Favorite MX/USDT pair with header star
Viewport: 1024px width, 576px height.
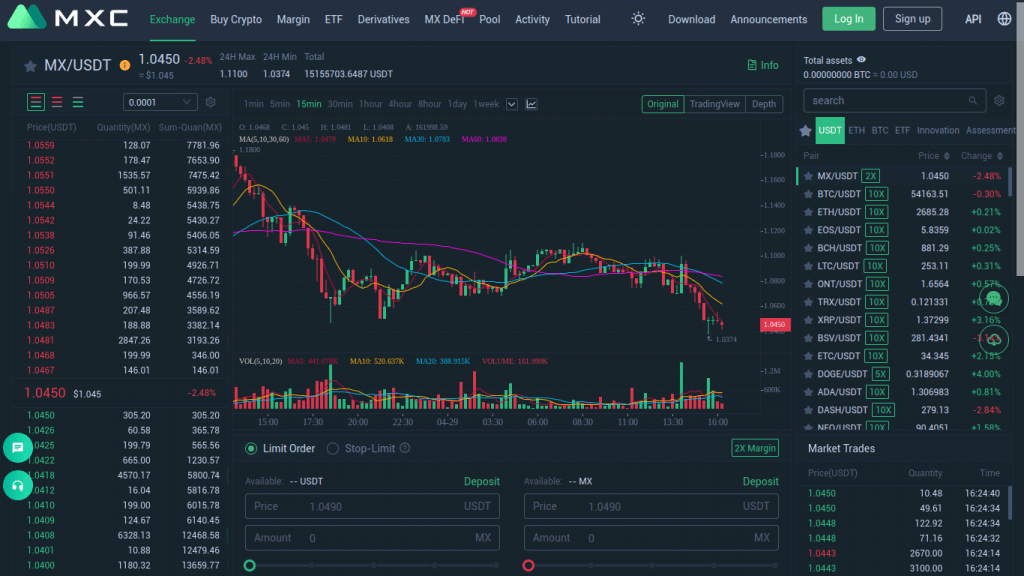tap(30, 65)
